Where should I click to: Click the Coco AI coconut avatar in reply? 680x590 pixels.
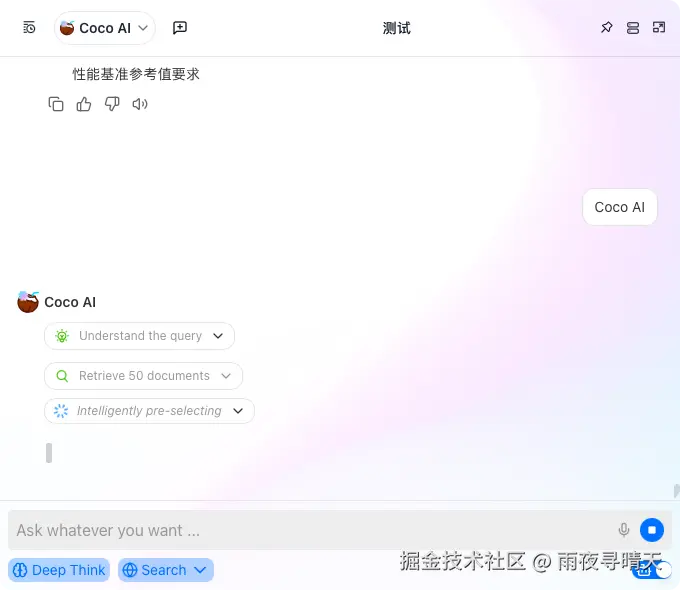coord(28,302)
